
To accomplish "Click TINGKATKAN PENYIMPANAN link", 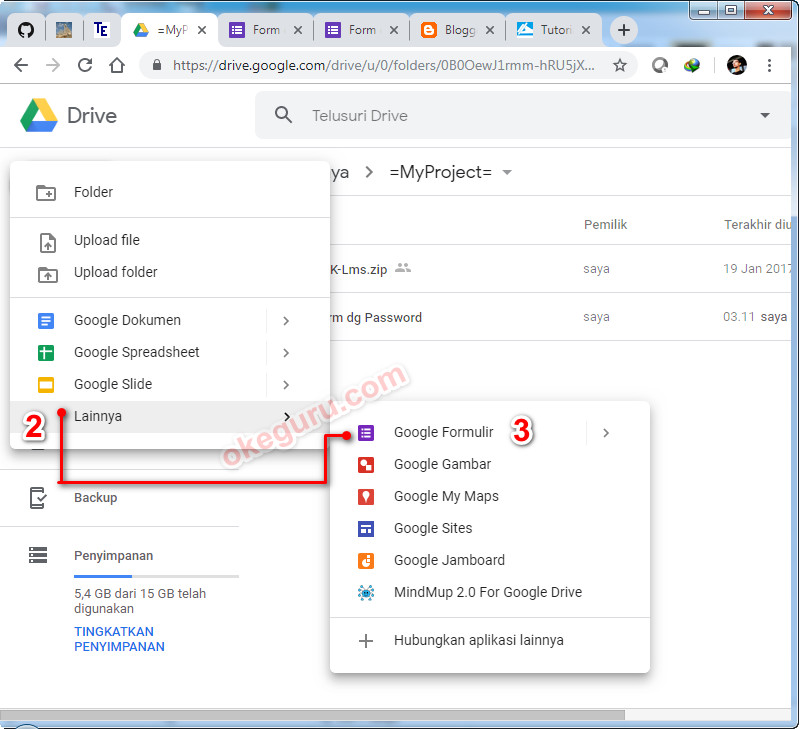I will pyautogui.click(x=119, y=639).
